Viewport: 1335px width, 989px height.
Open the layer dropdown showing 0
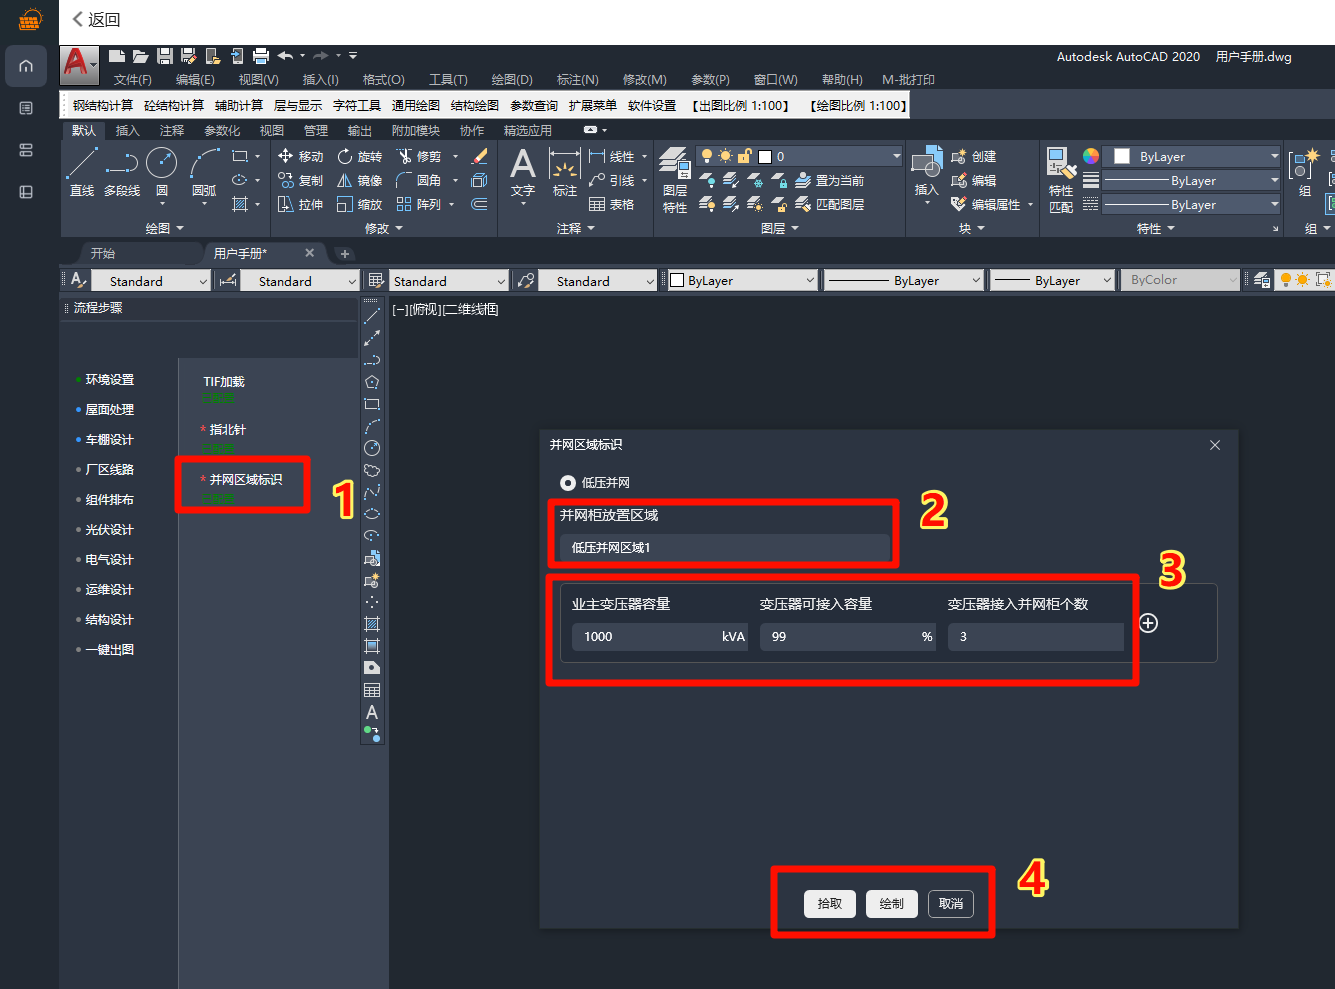click(828, 156)
